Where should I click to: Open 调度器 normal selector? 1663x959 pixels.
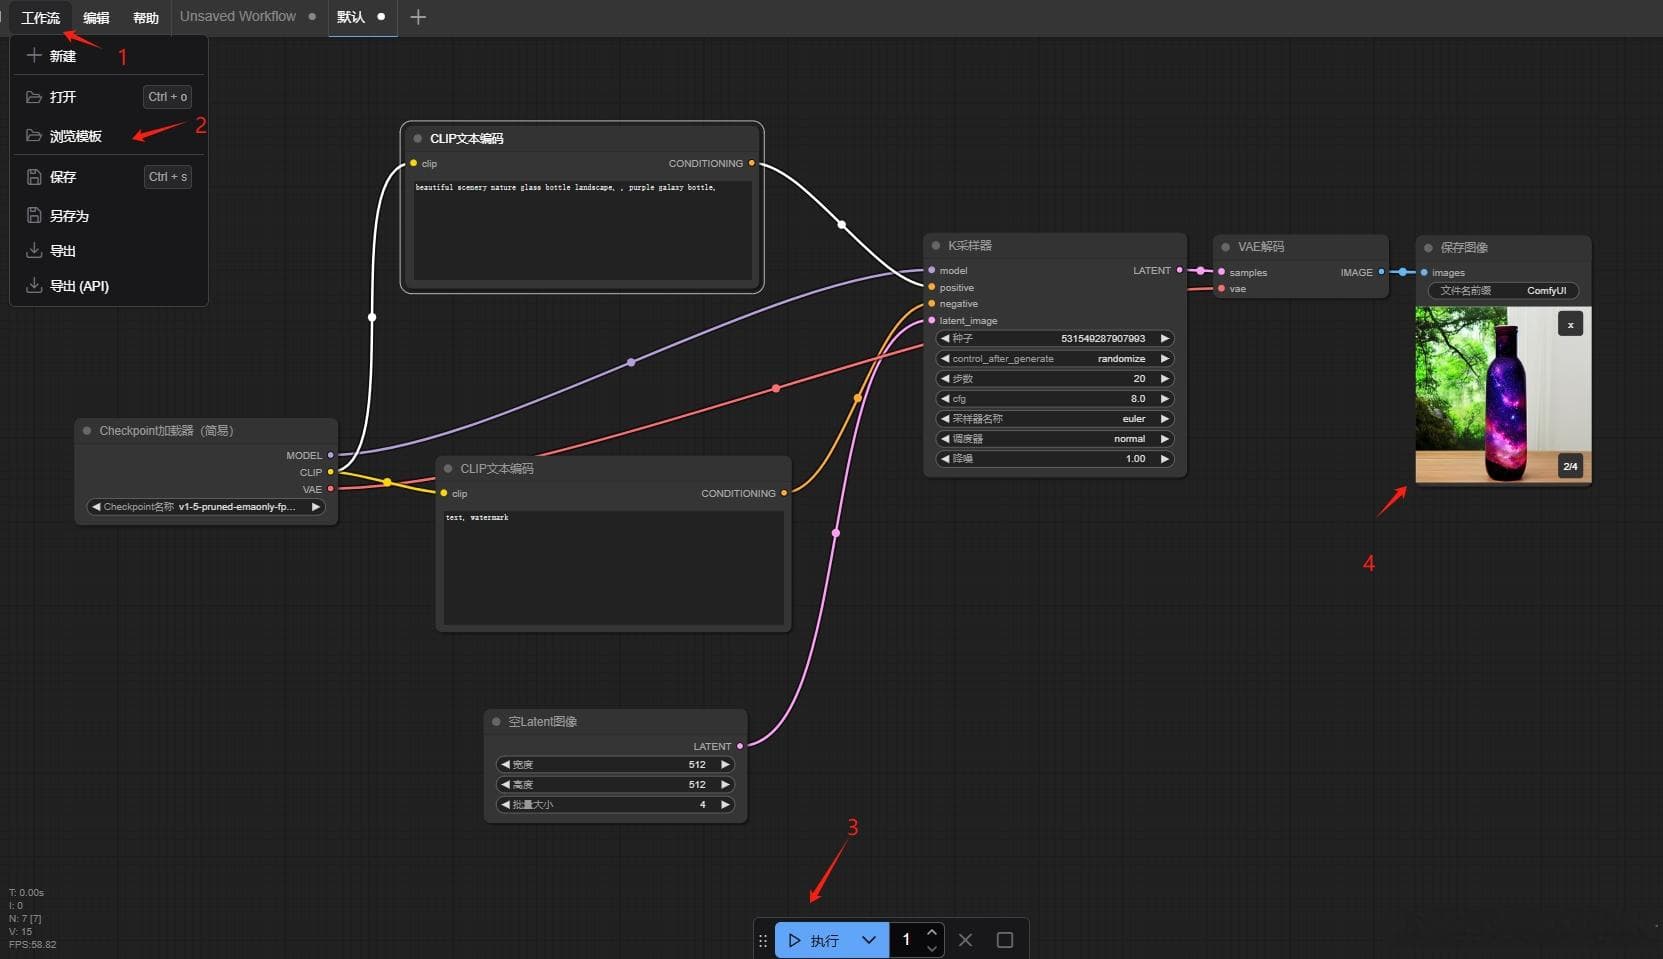click(1054, 439)
